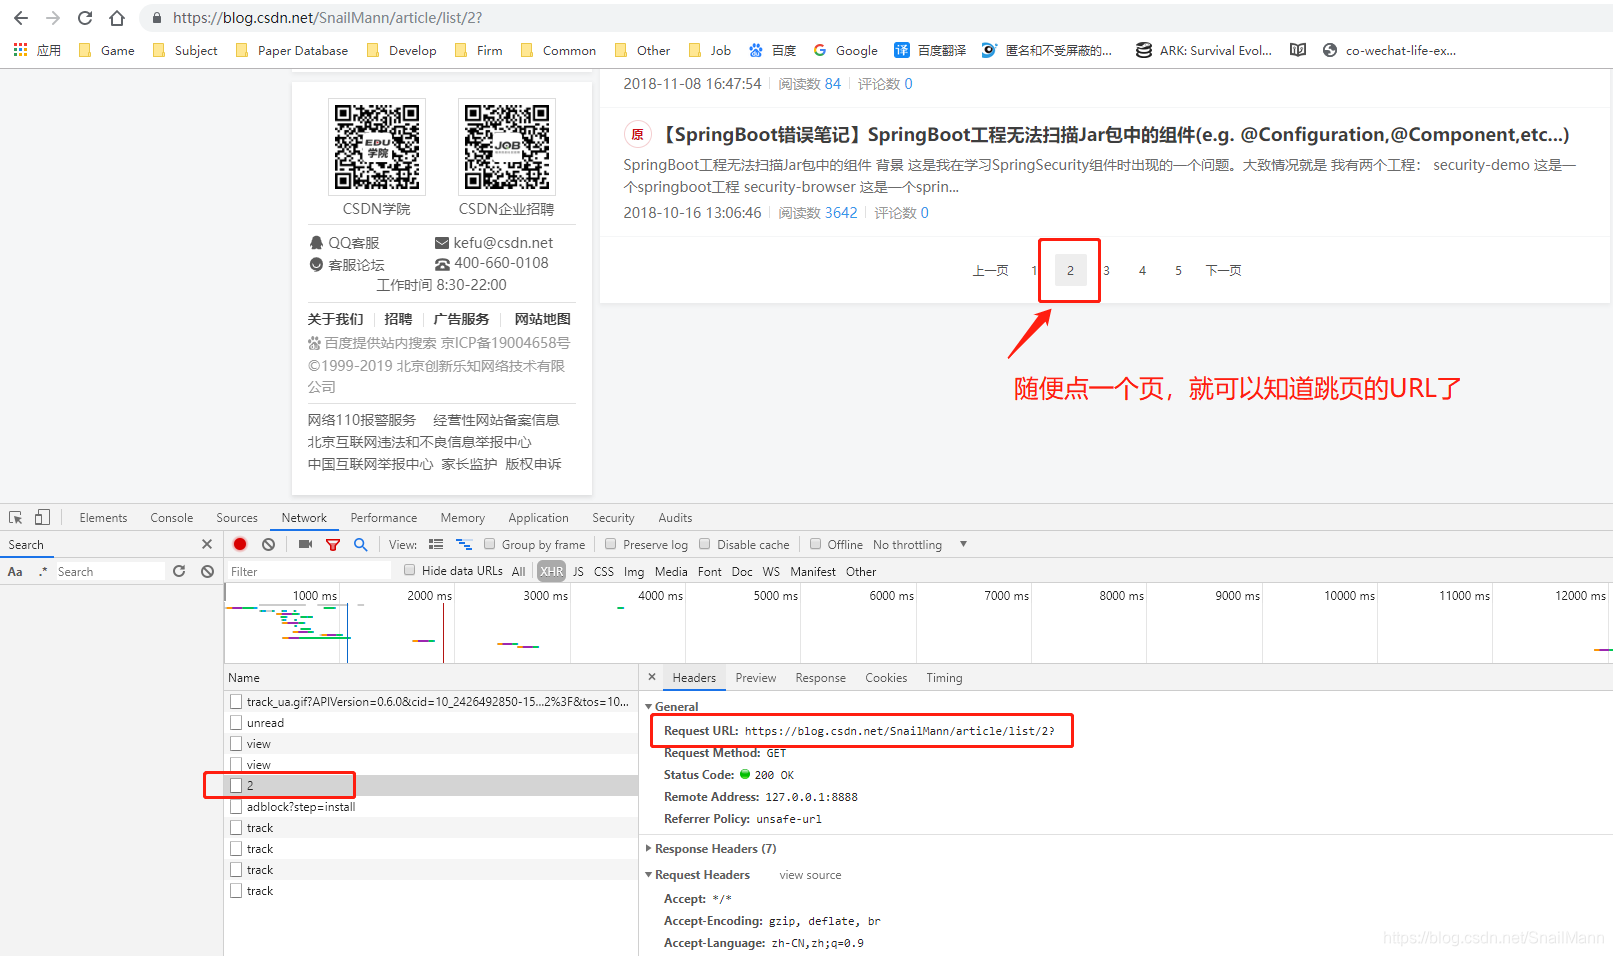The image size is (1613, 956).
Task: Select the Preview tab in request details
Action: pyautogui.click(x=756, y=677)
